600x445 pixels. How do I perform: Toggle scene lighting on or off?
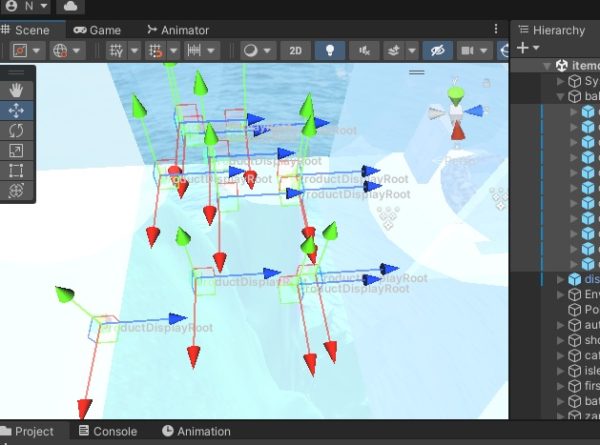[x=329, y=50]
